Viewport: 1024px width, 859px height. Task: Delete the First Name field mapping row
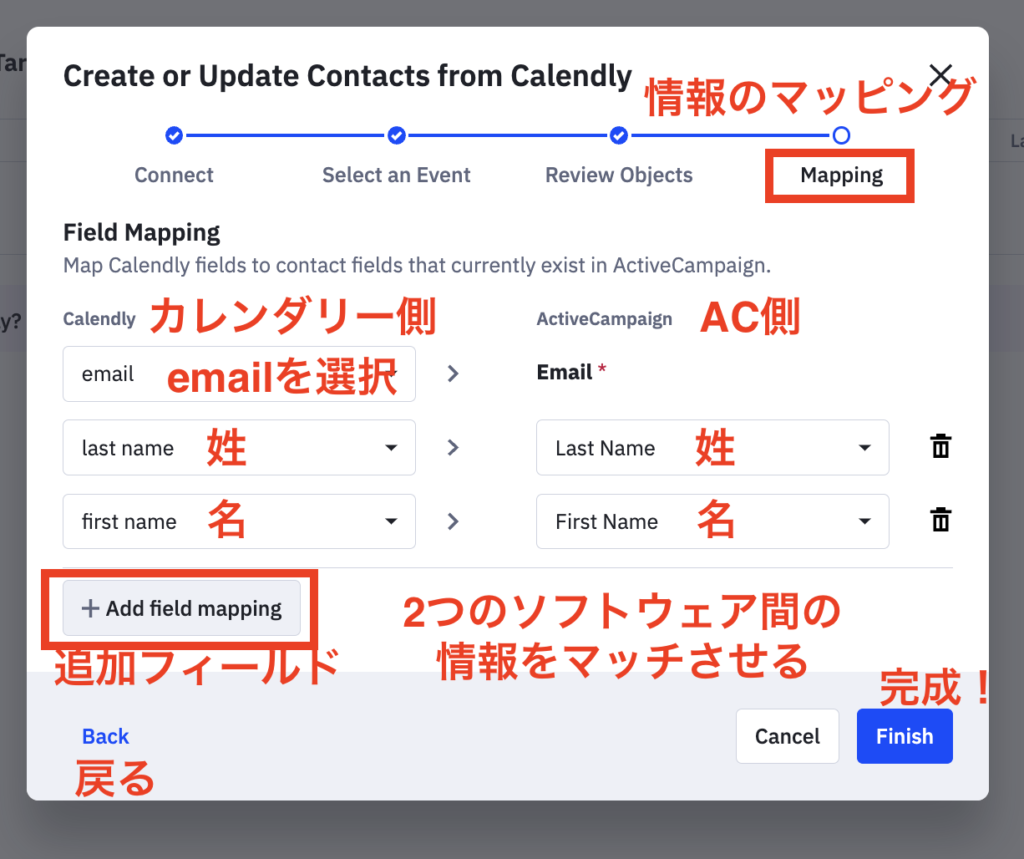pyautogui.click(x=940, y=521)
